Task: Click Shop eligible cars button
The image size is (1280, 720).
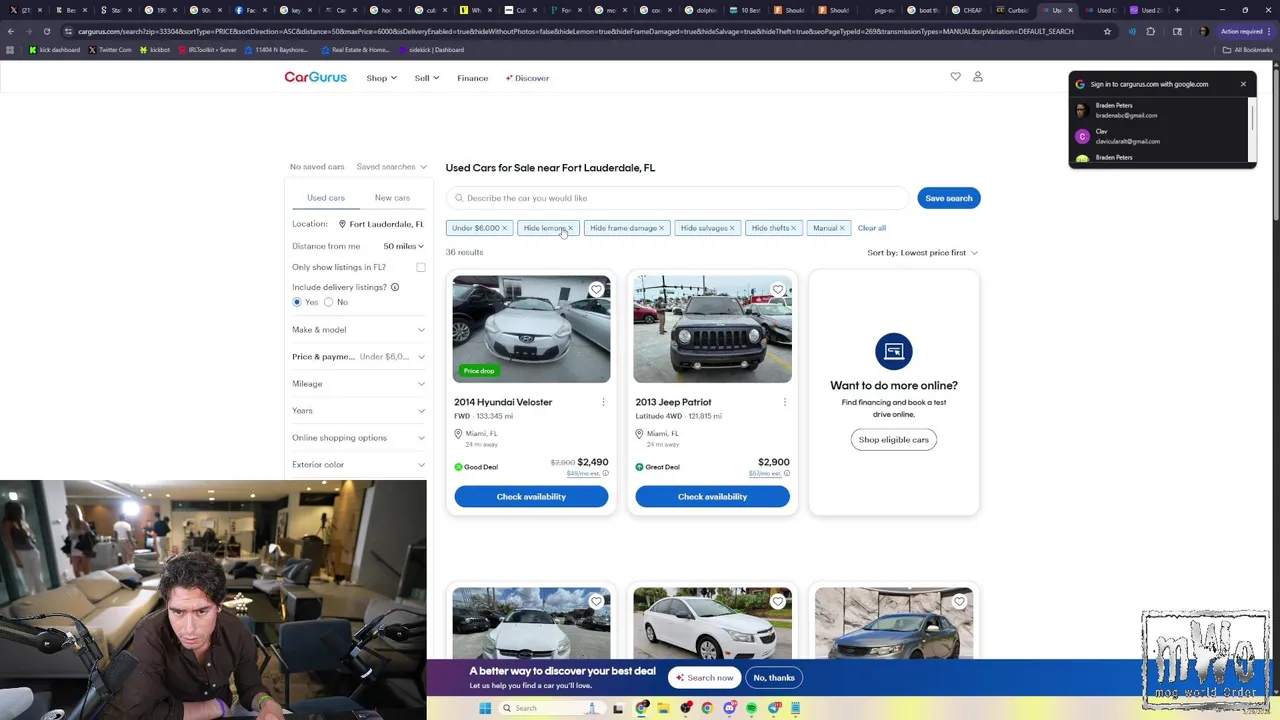Action: tap(894, 440)
